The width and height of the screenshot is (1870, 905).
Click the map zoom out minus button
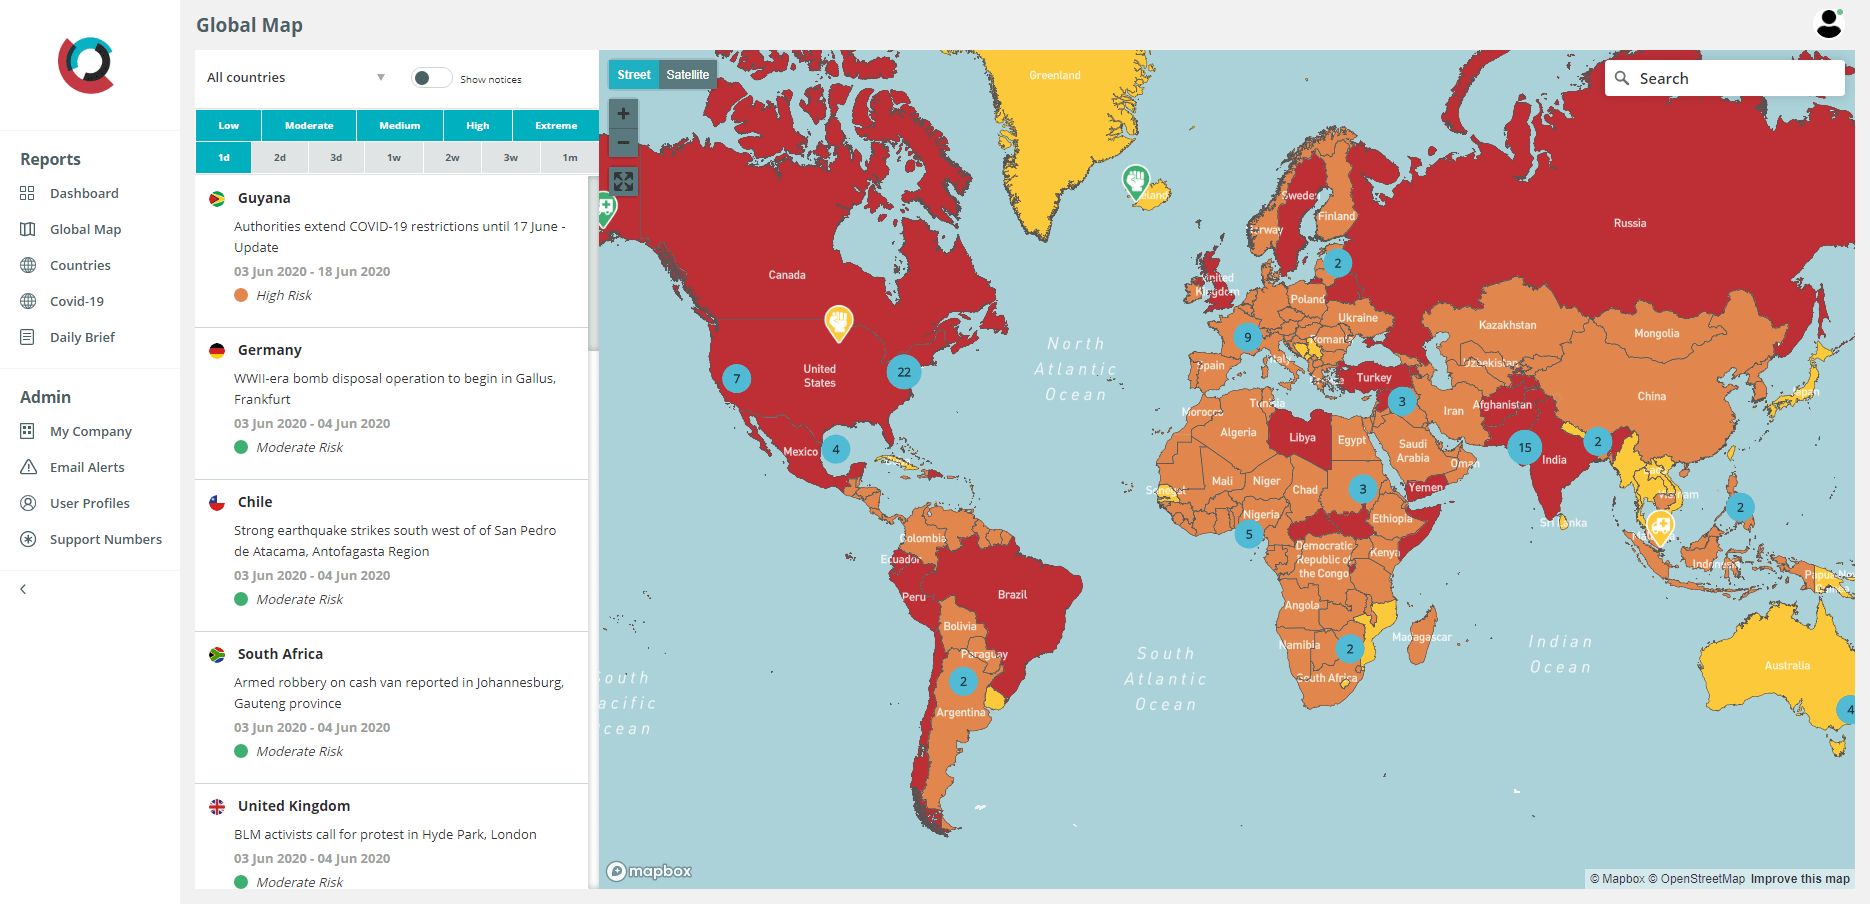point(623,143)
